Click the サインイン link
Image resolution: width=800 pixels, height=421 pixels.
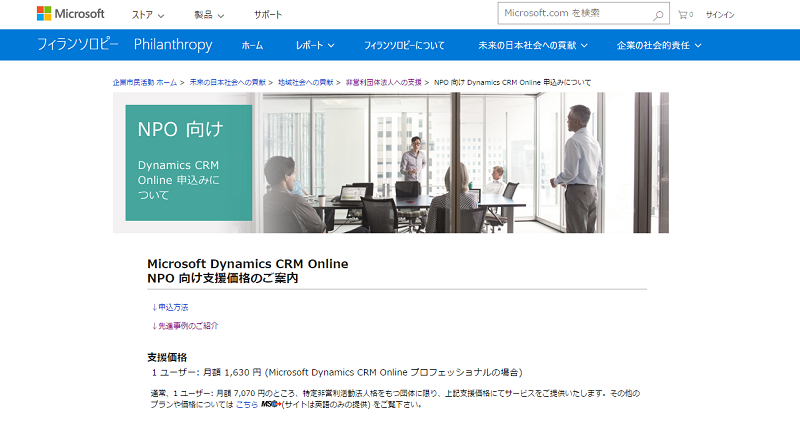(720, 15)
